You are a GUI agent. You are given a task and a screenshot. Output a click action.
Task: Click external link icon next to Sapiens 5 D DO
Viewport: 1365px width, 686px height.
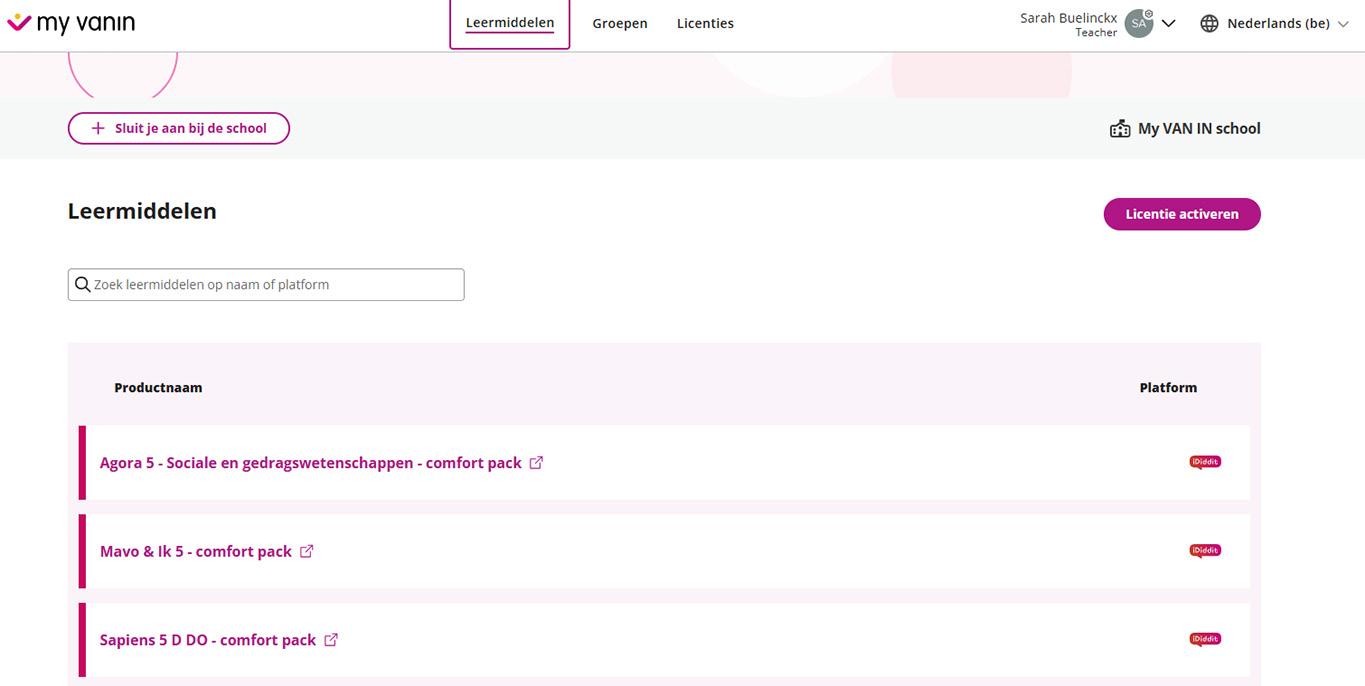pyautogui.click(x=331, y=640)
